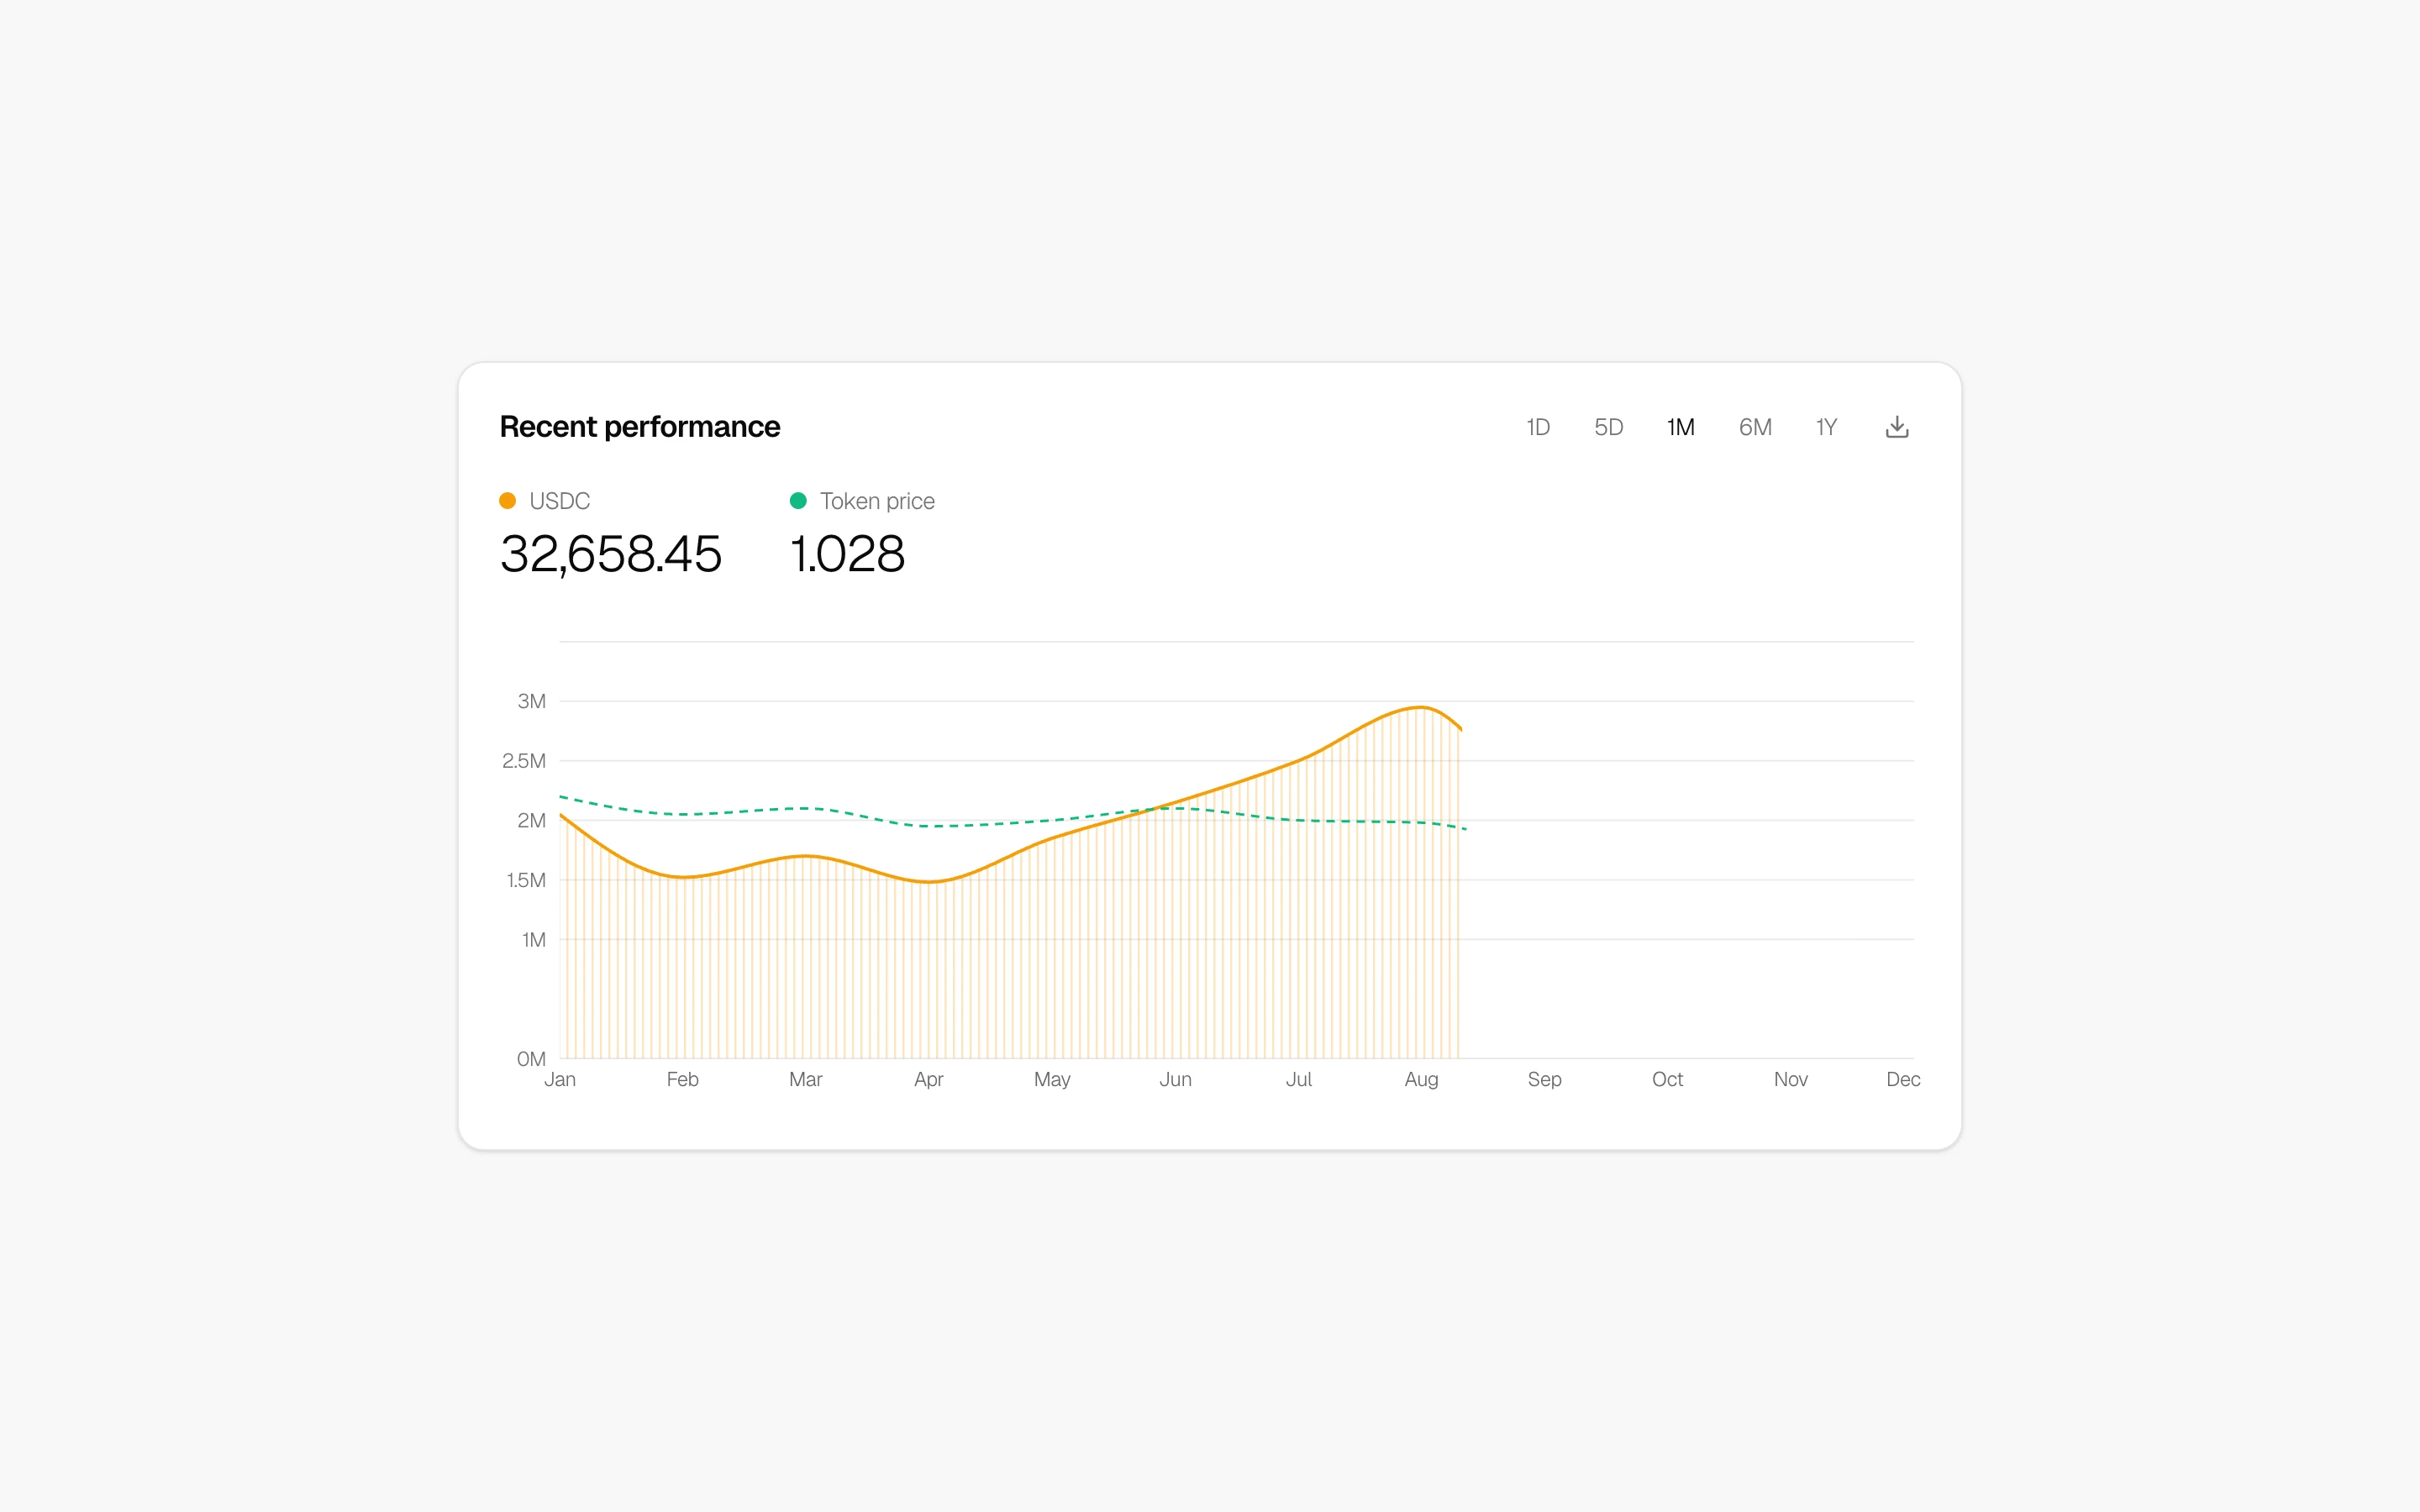
Task: Click the Aug label on the x-axis
Action: (1422, 1079)
